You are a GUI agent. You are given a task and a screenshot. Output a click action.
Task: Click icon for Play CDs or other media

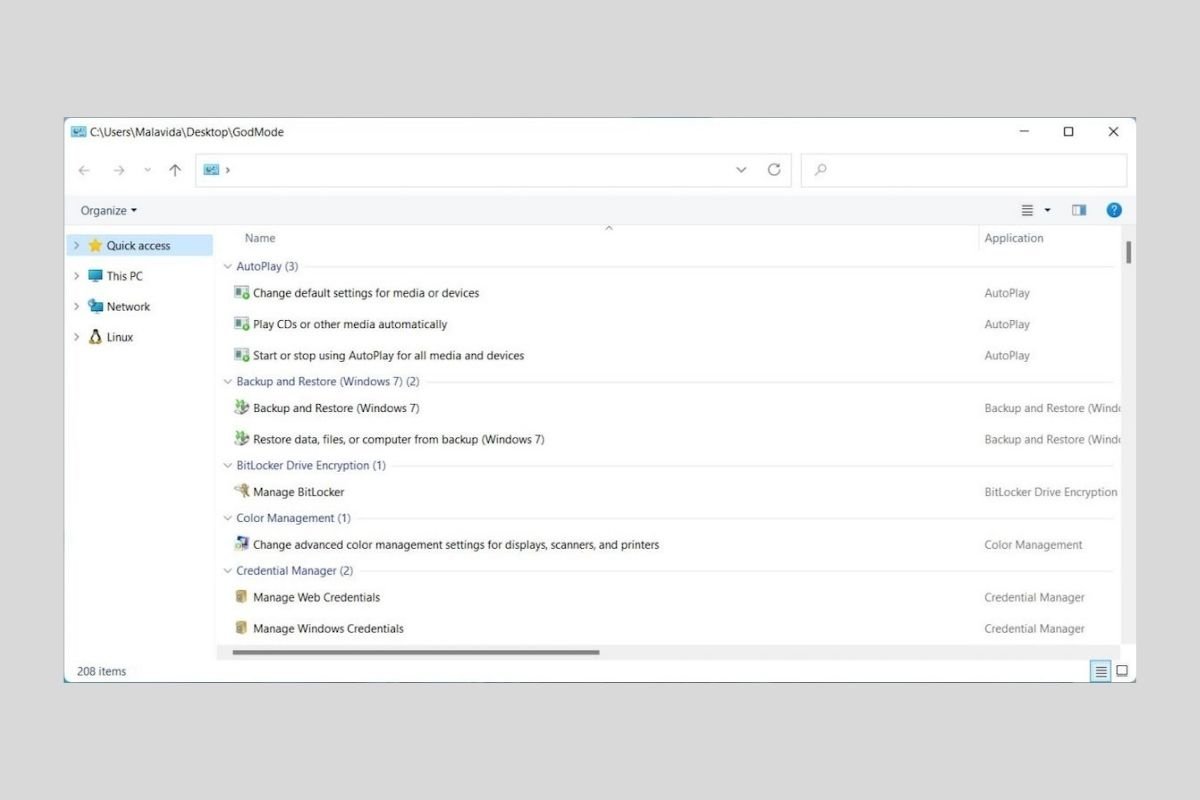click(241, 324)
